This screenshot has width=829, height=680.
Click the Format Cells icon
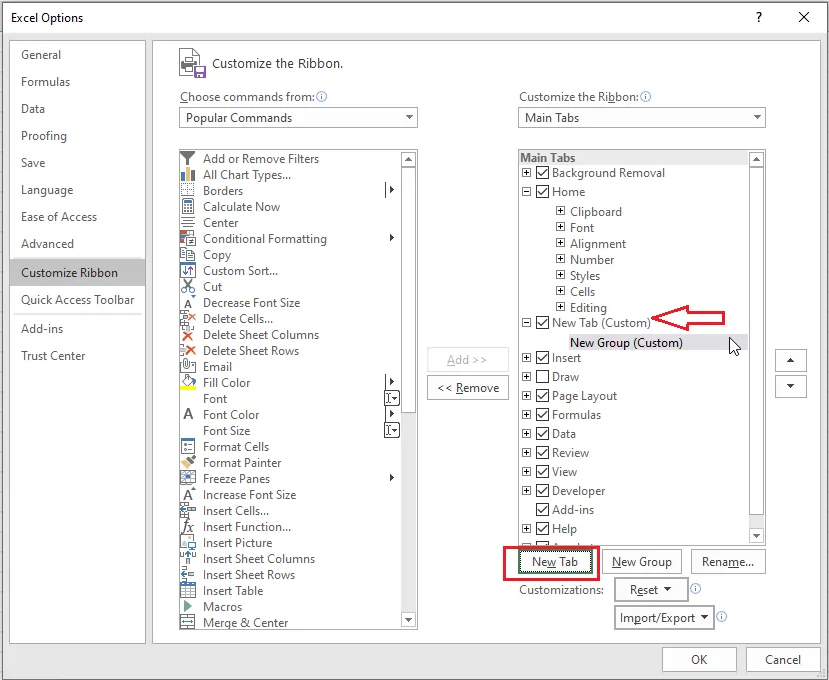click(188, 447)
